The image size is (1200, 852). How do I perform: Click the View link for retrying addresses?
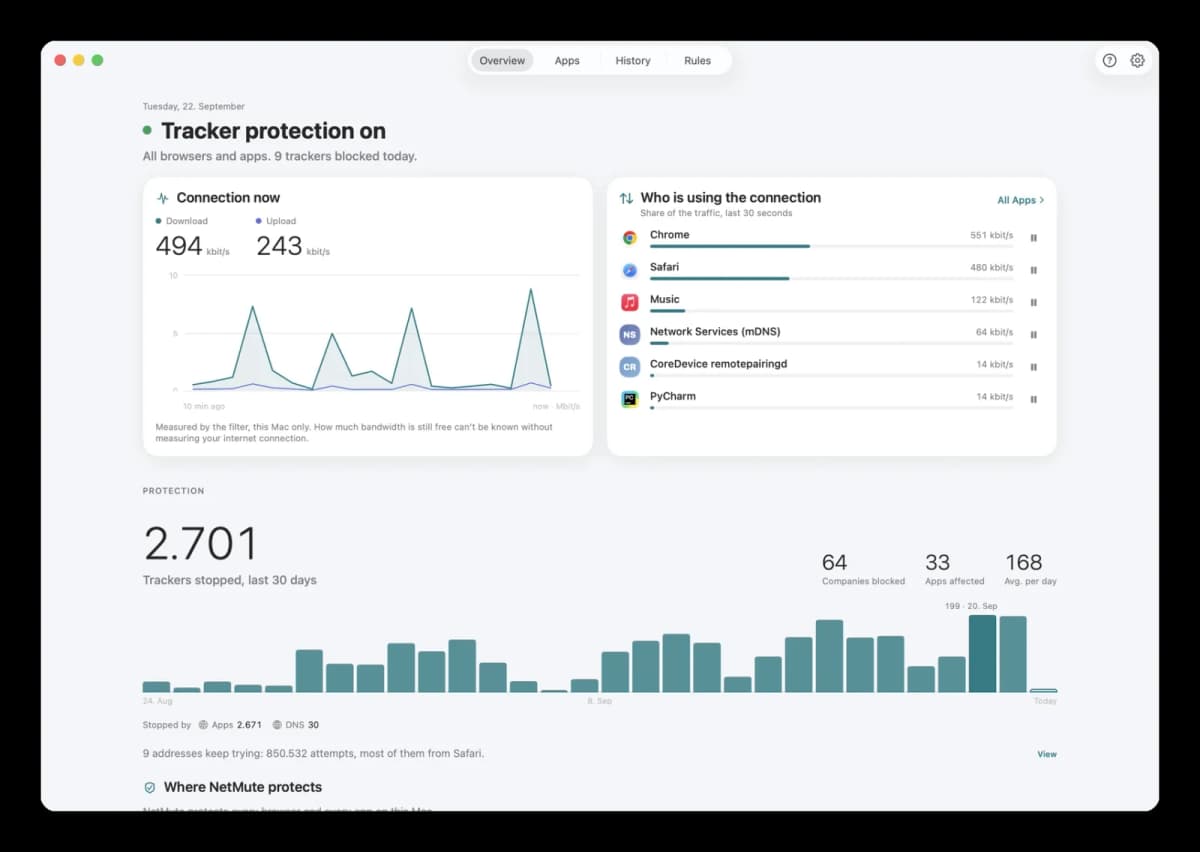tap(1047, 754)
